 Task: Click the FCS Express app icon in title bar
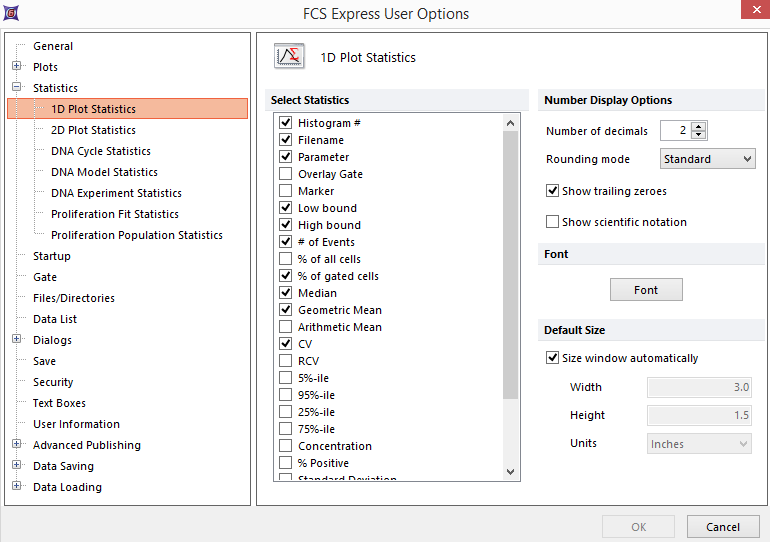point(10,13)
